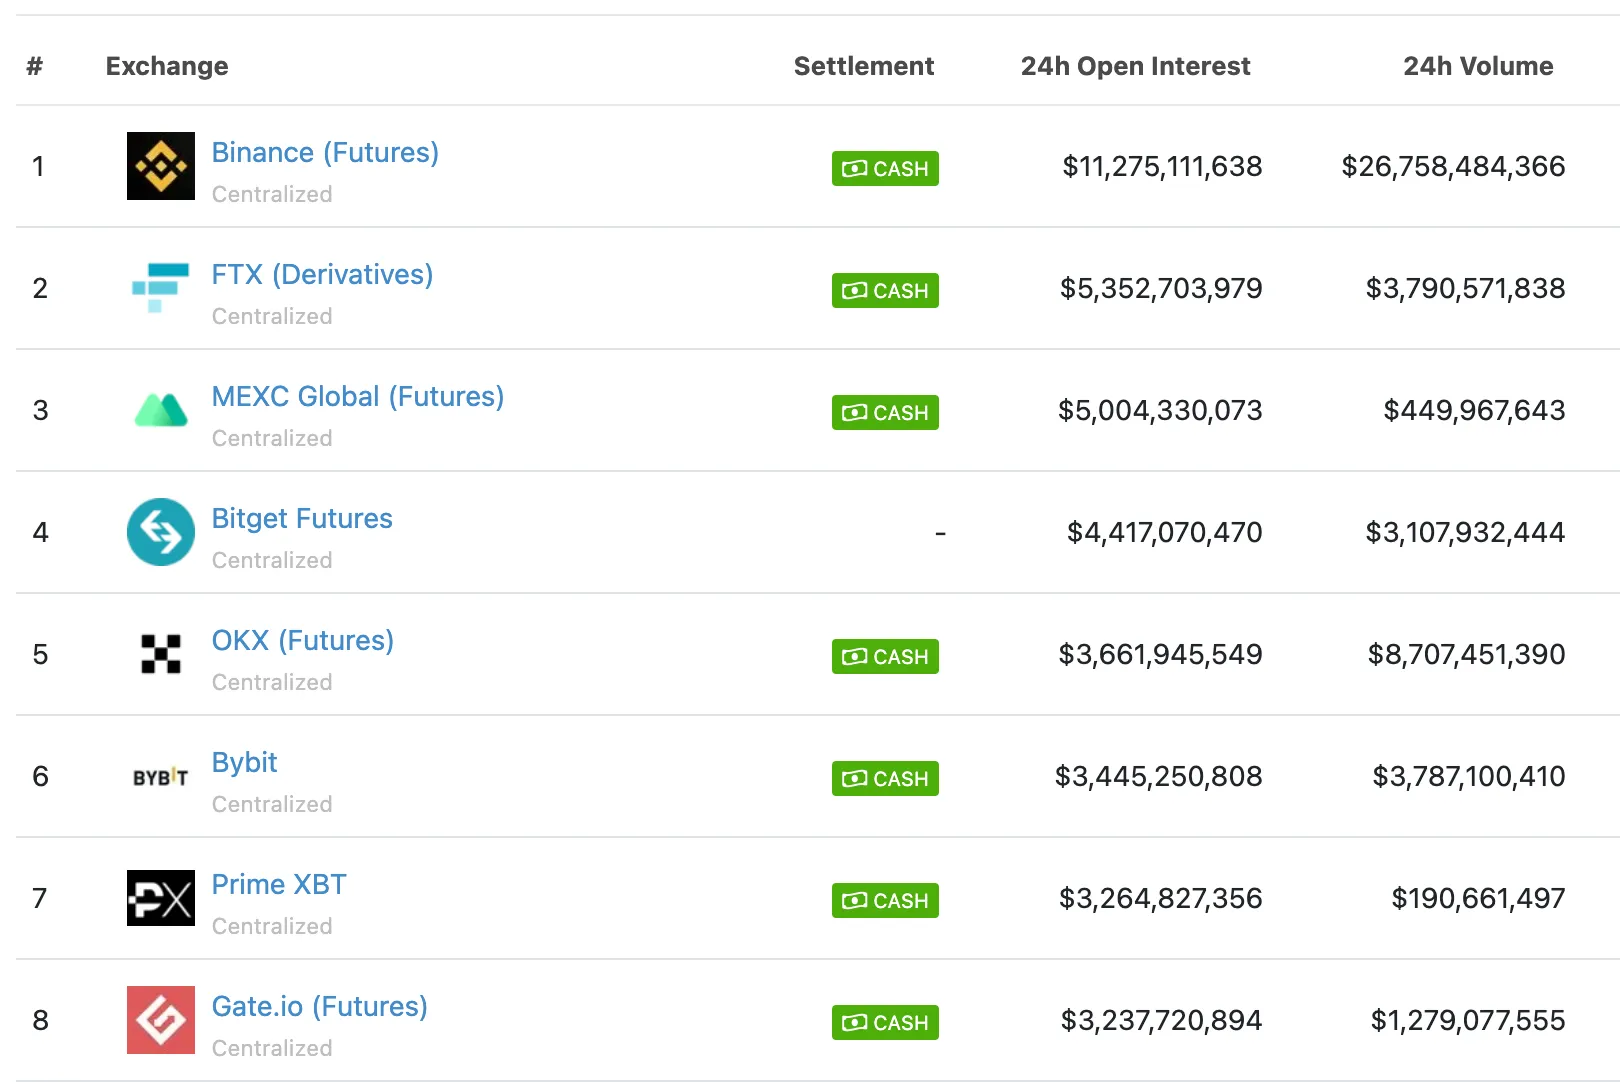
Task: Click the OKX checkered logo
Action: pos(161,654)
